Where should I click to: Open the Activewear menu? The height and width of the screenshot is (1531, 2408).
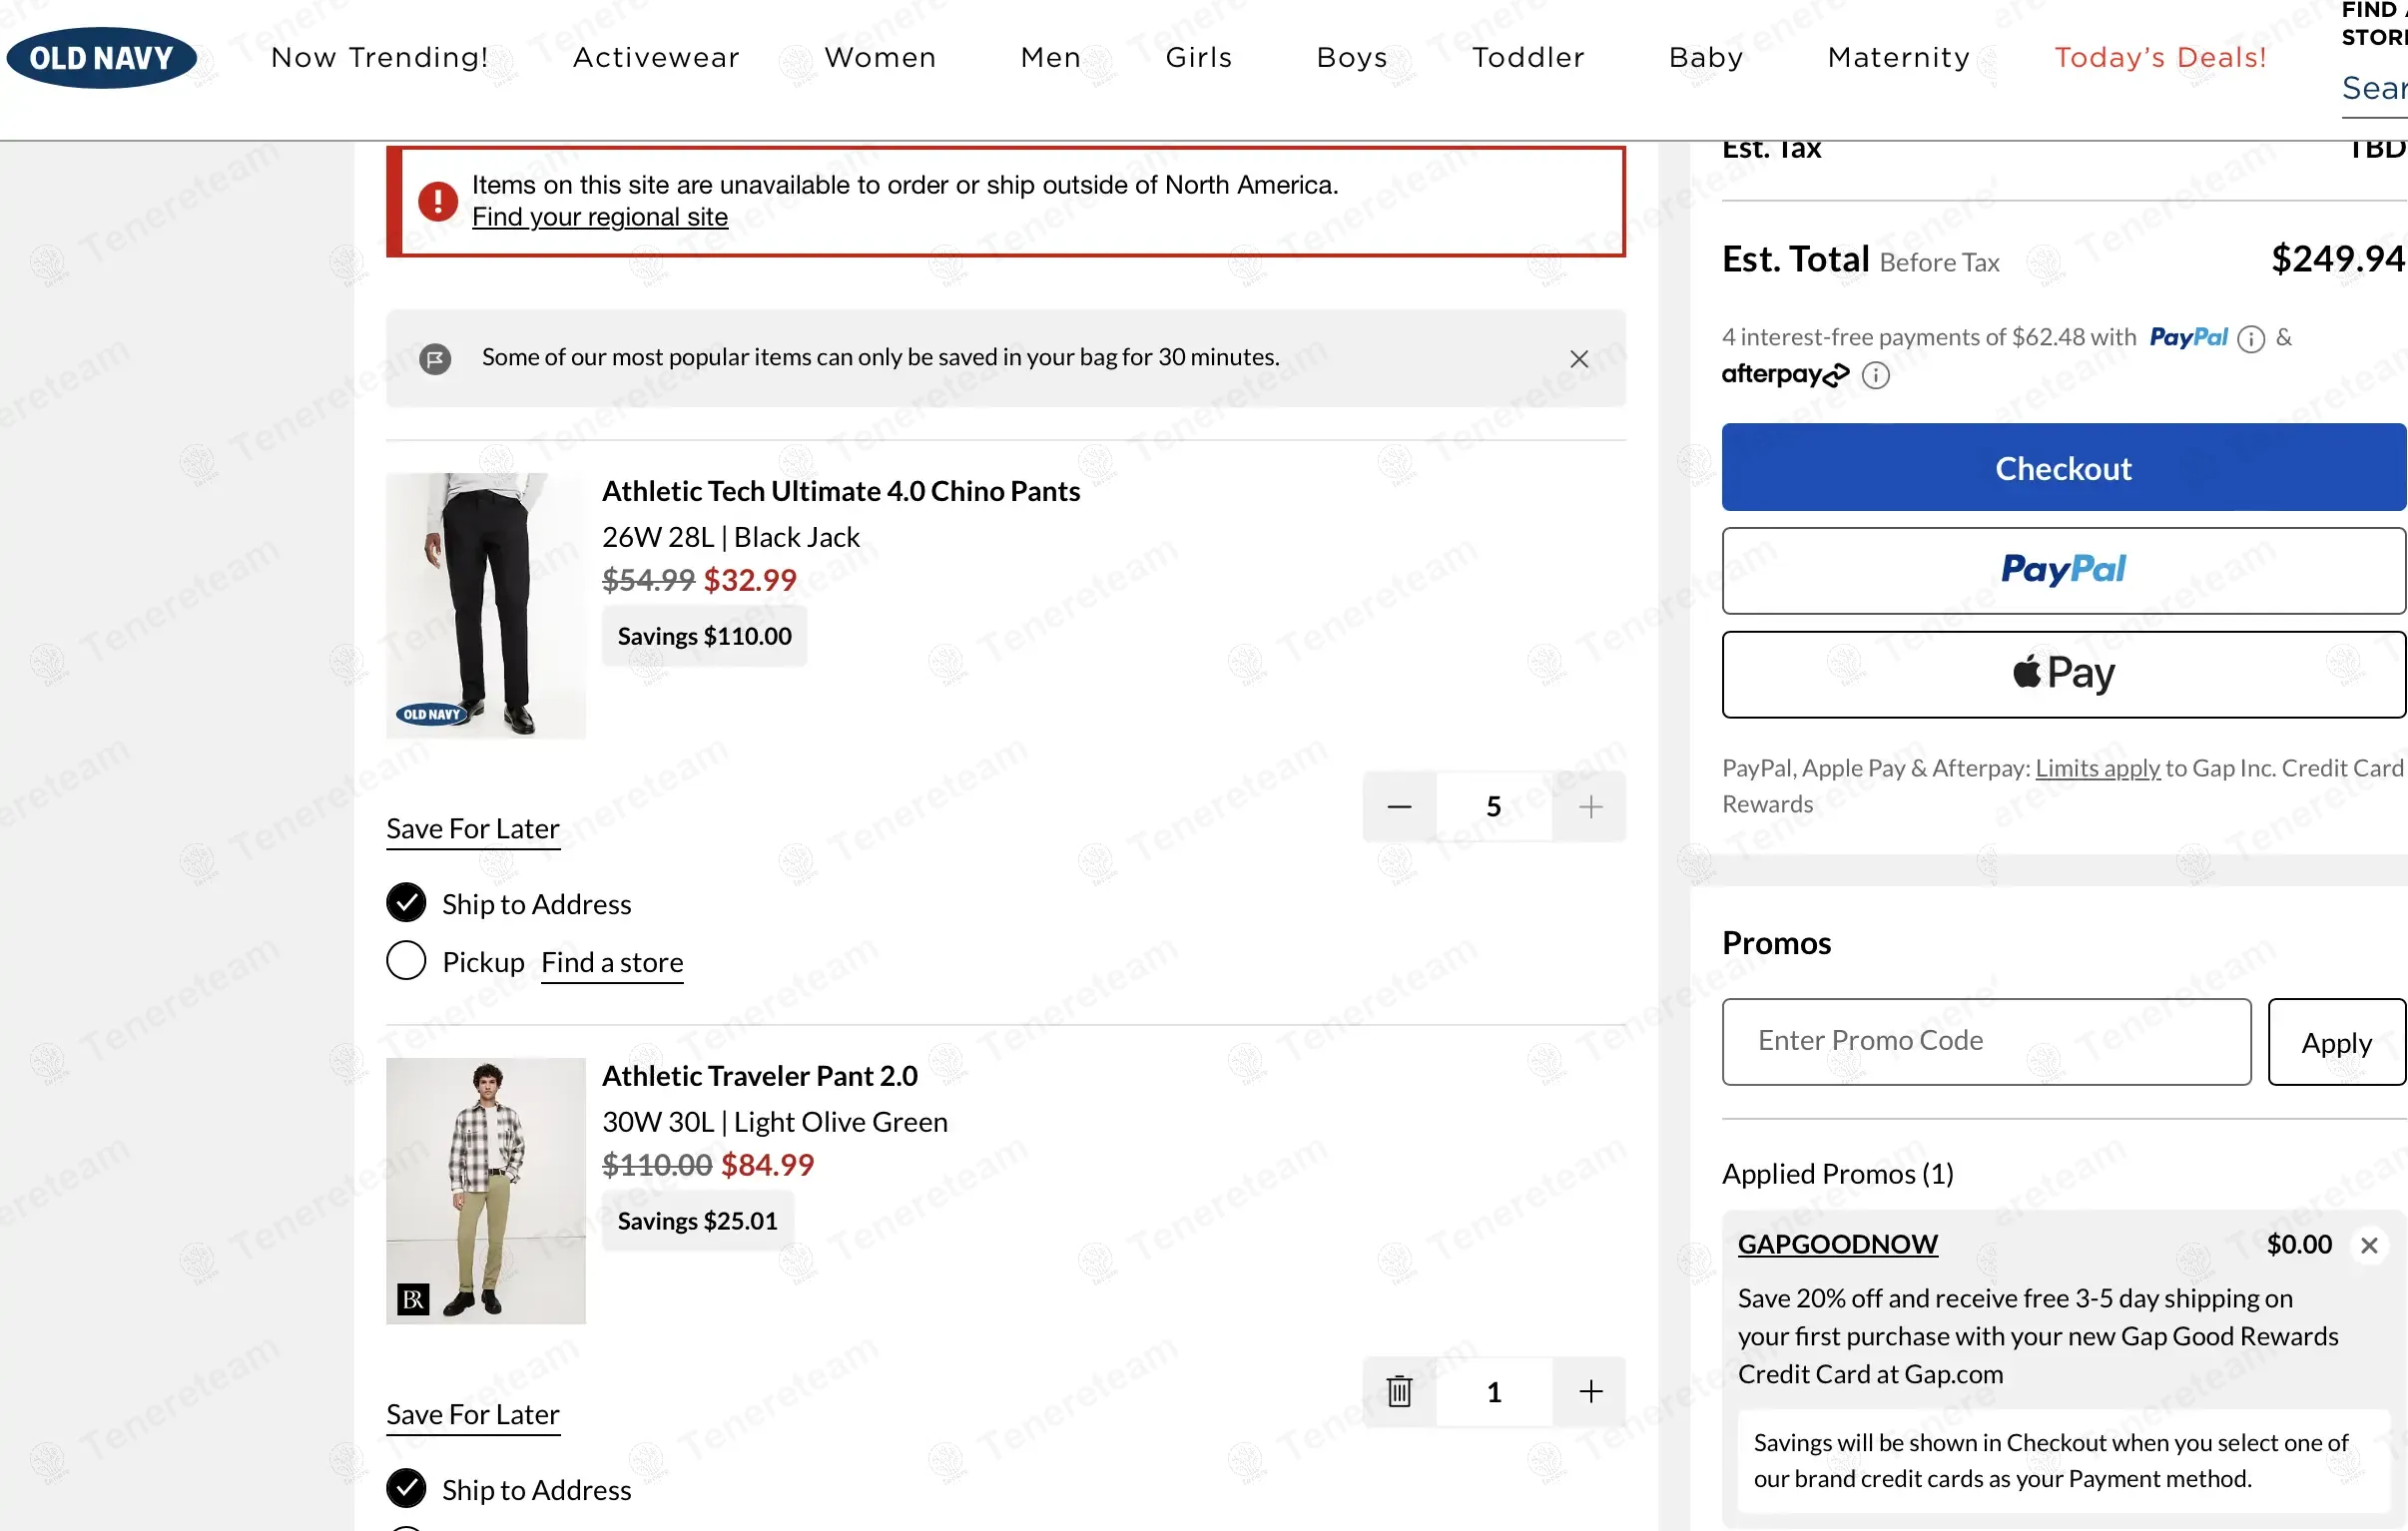coord(656,57)
